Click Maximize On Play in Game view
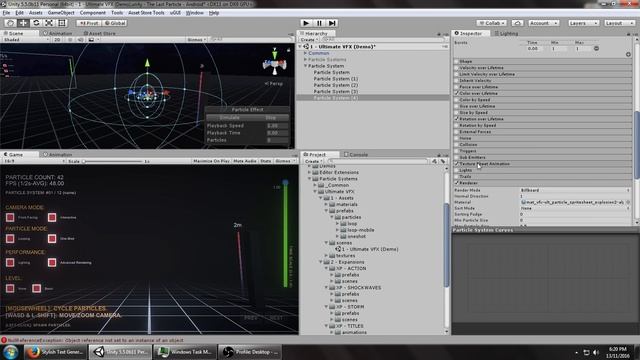The height and width of the screenshot is (360, 640). point(211,161)
